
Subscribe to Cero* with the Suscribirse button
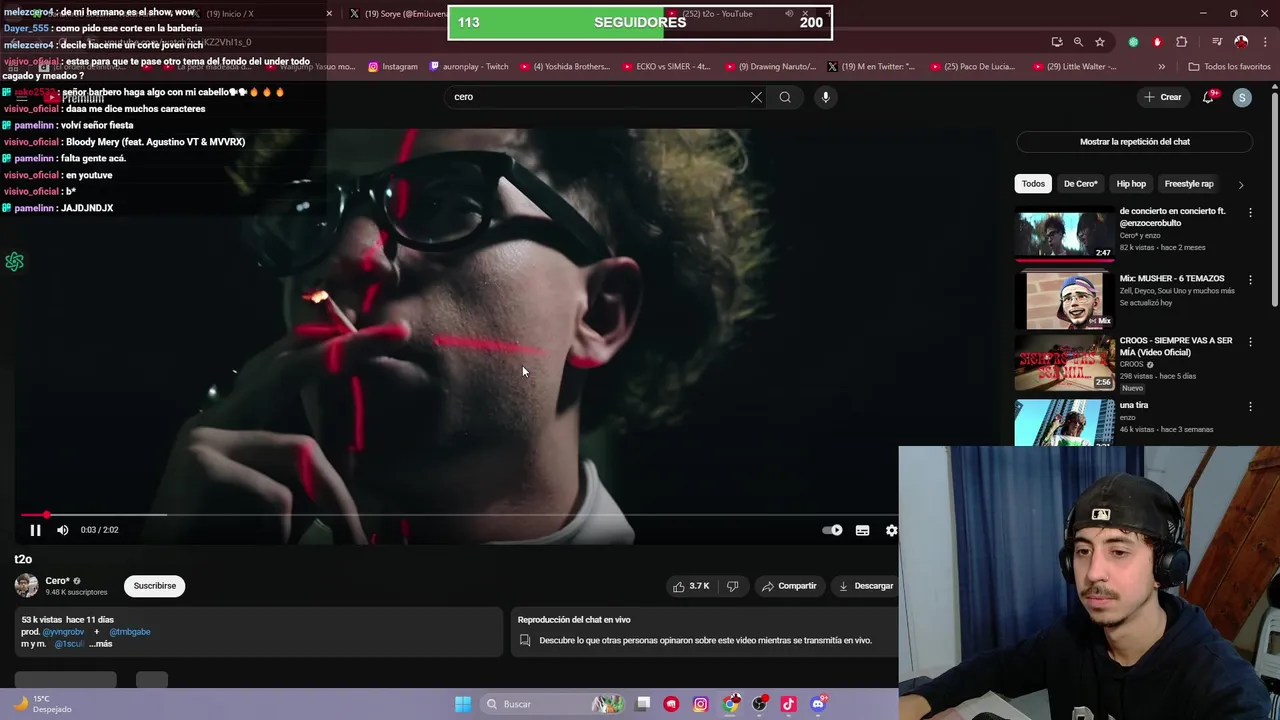pyautogui.click(x=155, y=586)
